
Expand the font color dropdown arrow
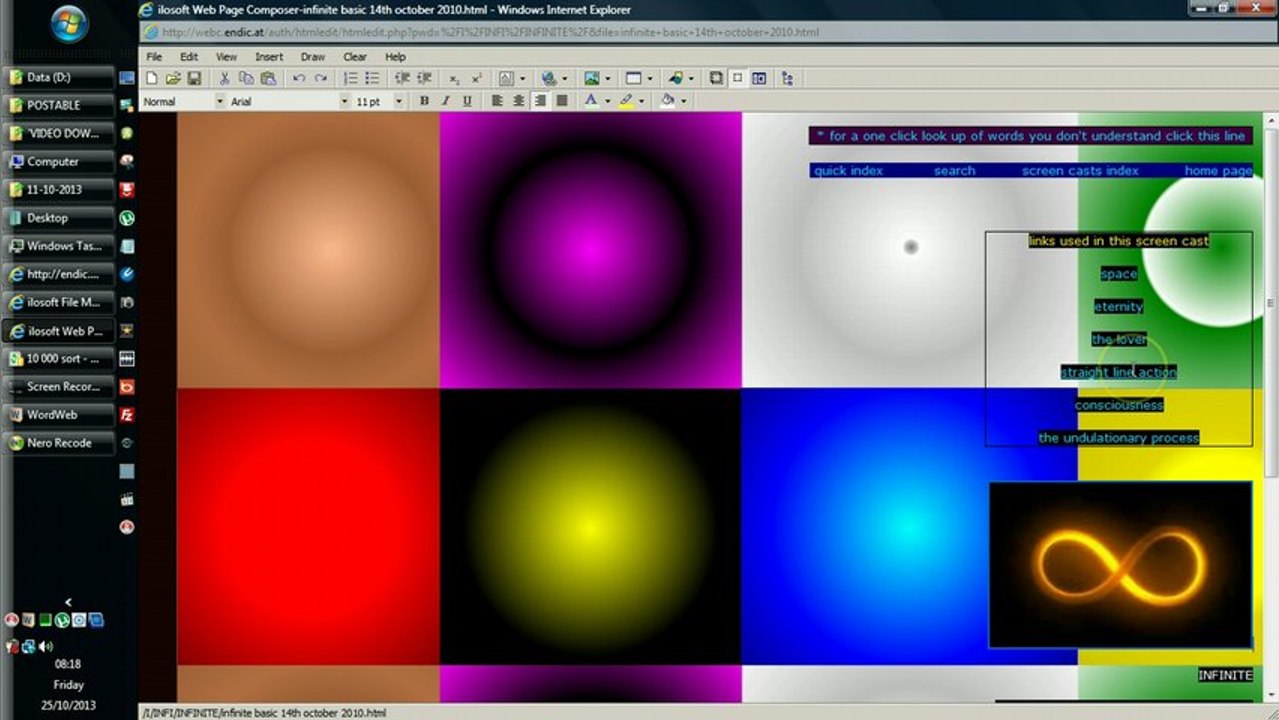pos(607,101)
